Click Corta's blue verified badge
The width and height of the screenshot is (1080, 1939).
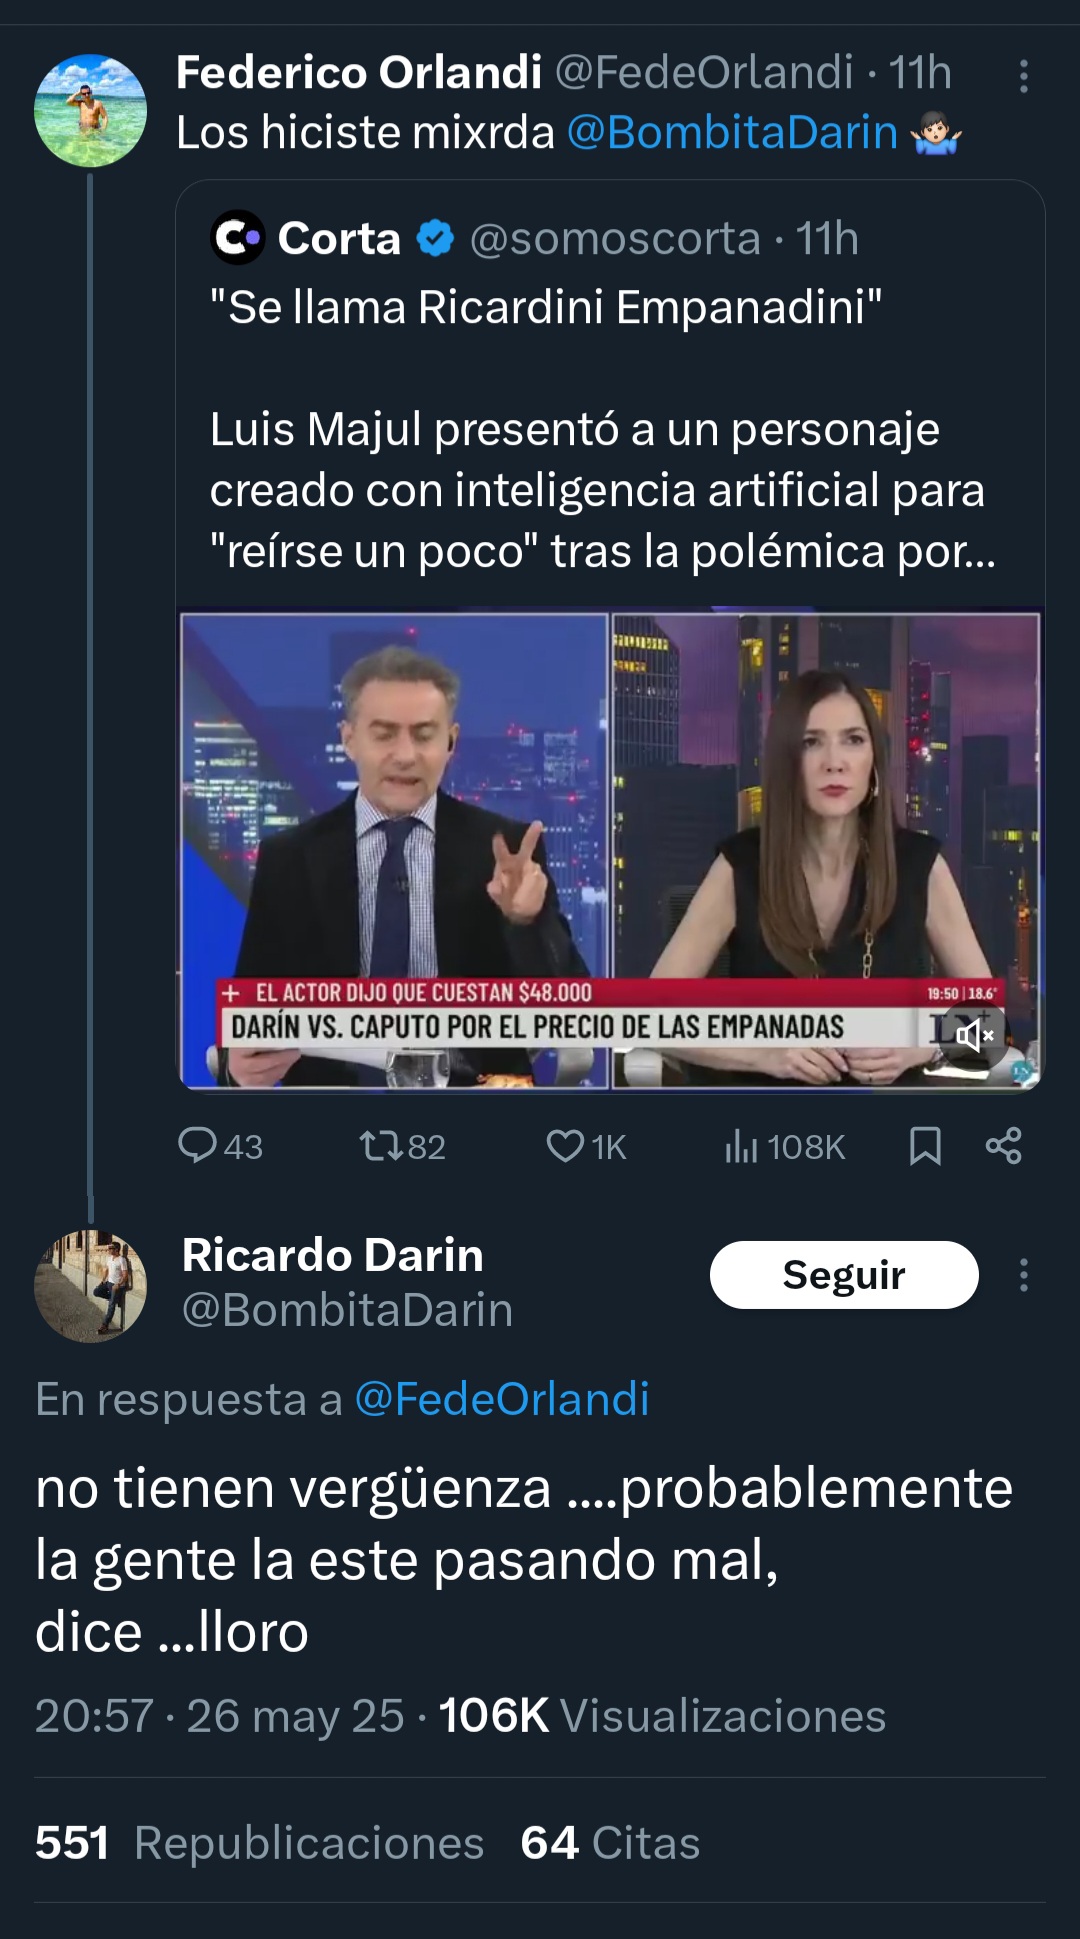[x=435, y=238]
